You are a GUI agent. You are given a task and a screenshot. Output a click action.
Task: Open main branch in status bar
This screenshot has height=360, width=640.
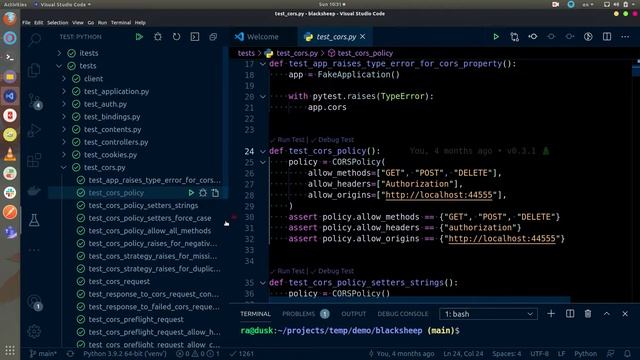[x=43, y=353]
